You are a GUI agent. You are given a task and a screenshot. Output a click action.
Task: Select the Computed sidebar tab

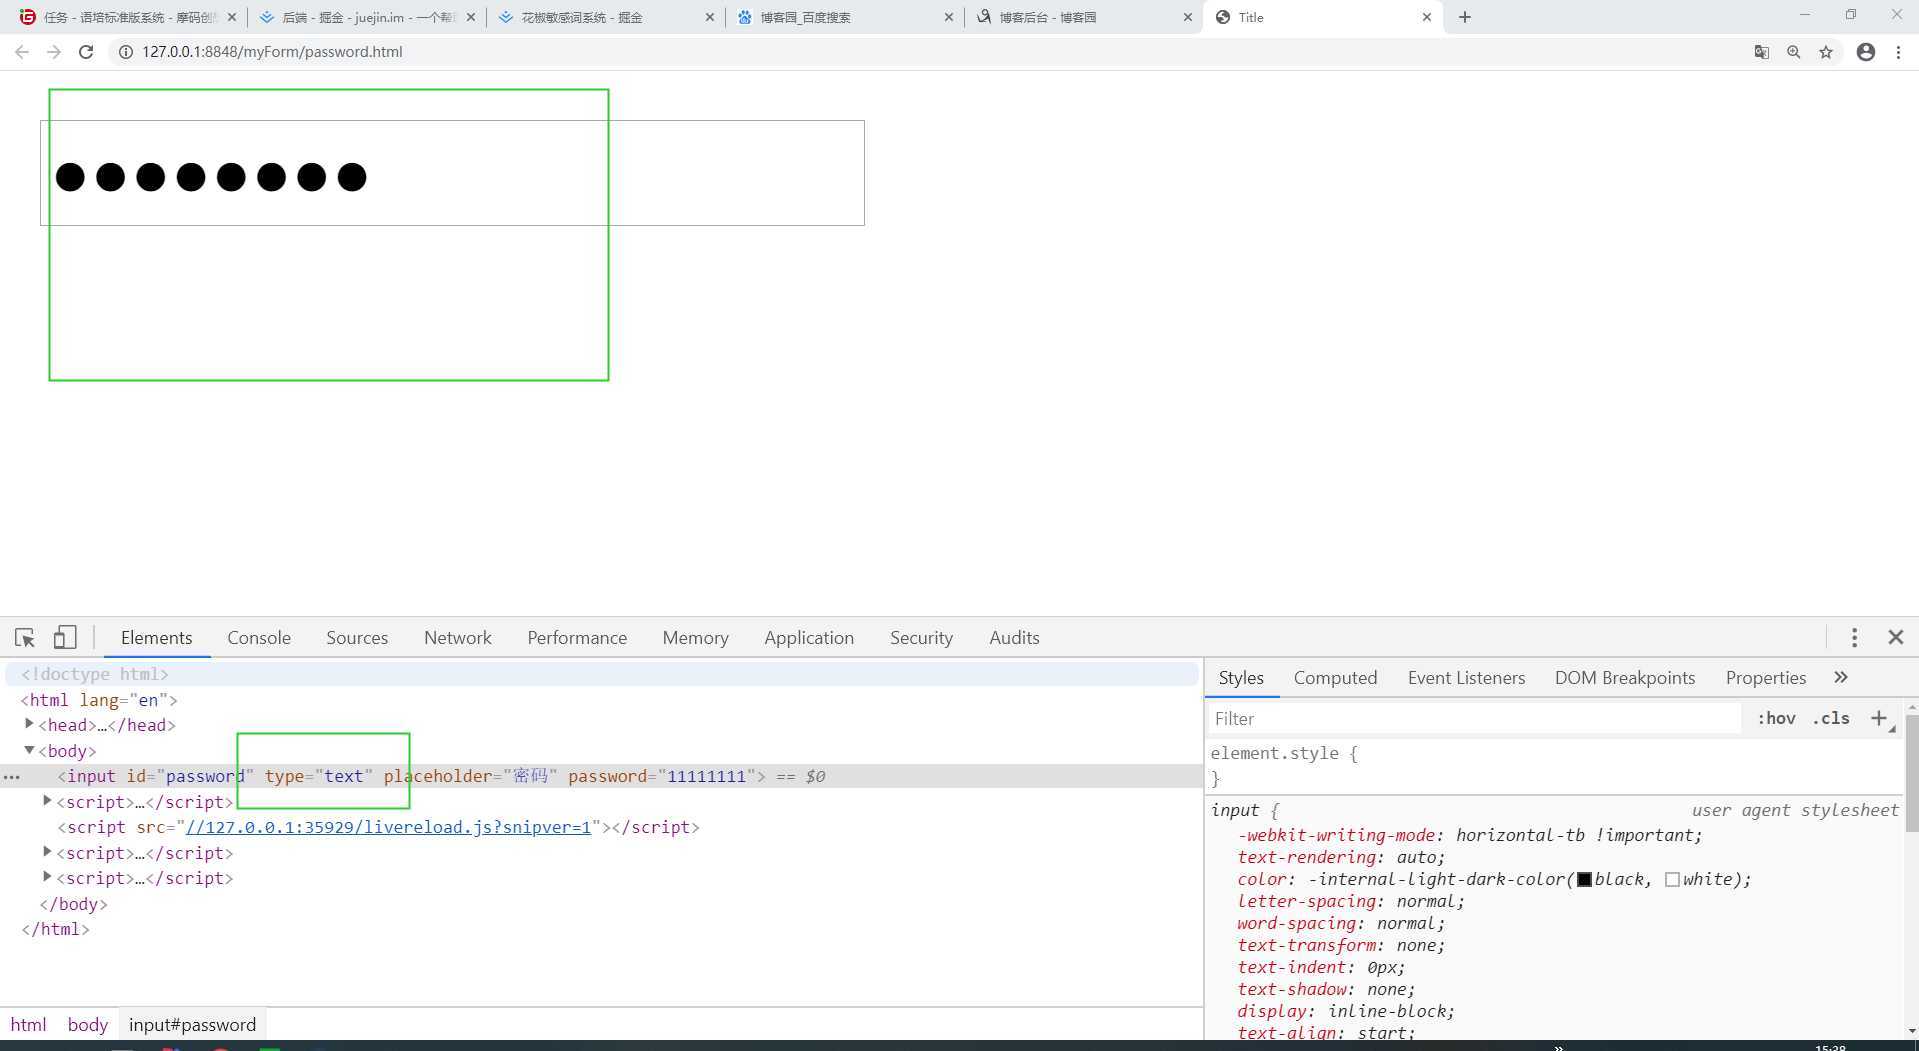[x=1335, y=678]
